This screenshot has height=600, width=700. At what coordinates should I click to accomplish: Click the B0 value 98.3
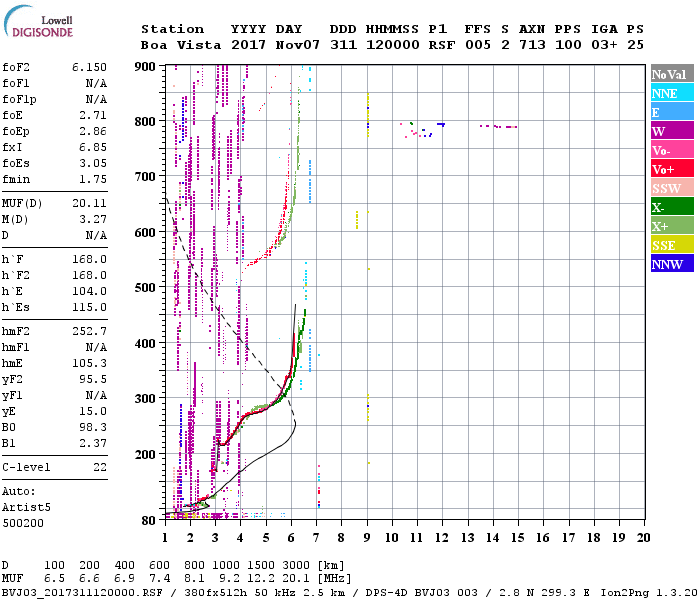[93, 427]
